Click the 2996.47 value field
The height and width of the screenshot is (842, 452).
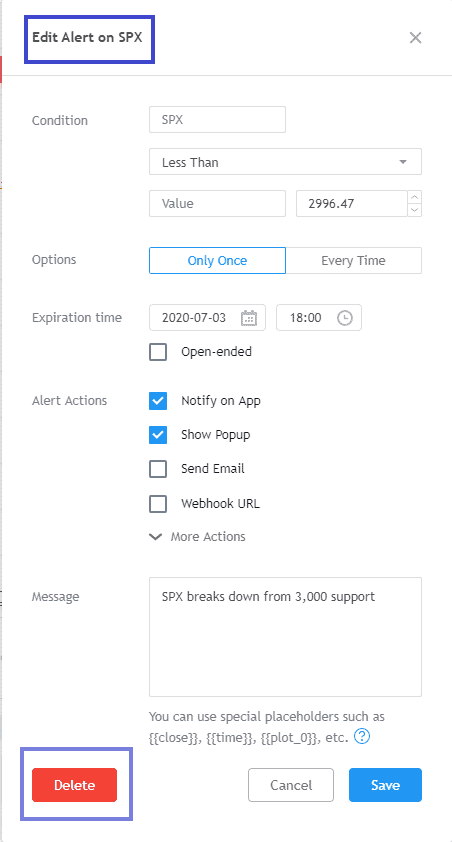point(352,204)
